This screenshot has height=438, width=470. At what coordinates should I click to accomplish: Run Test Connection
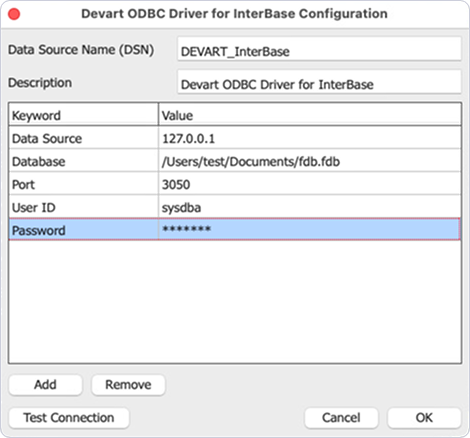[x=69, y=418]
